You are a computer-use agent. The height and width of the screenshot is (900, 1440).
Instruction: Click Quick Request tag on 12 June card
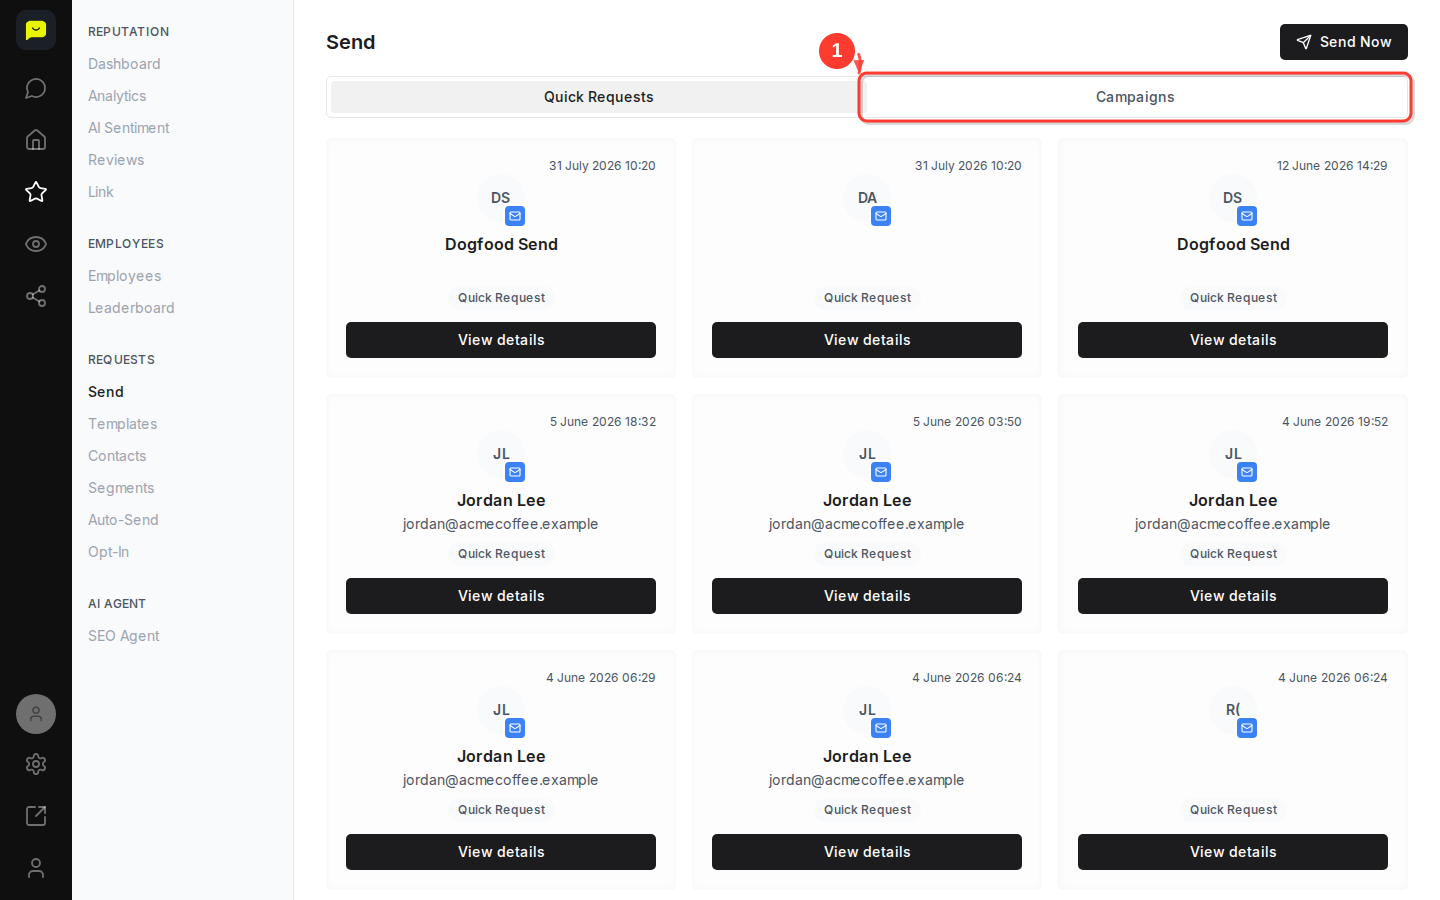coord(1233,298)
